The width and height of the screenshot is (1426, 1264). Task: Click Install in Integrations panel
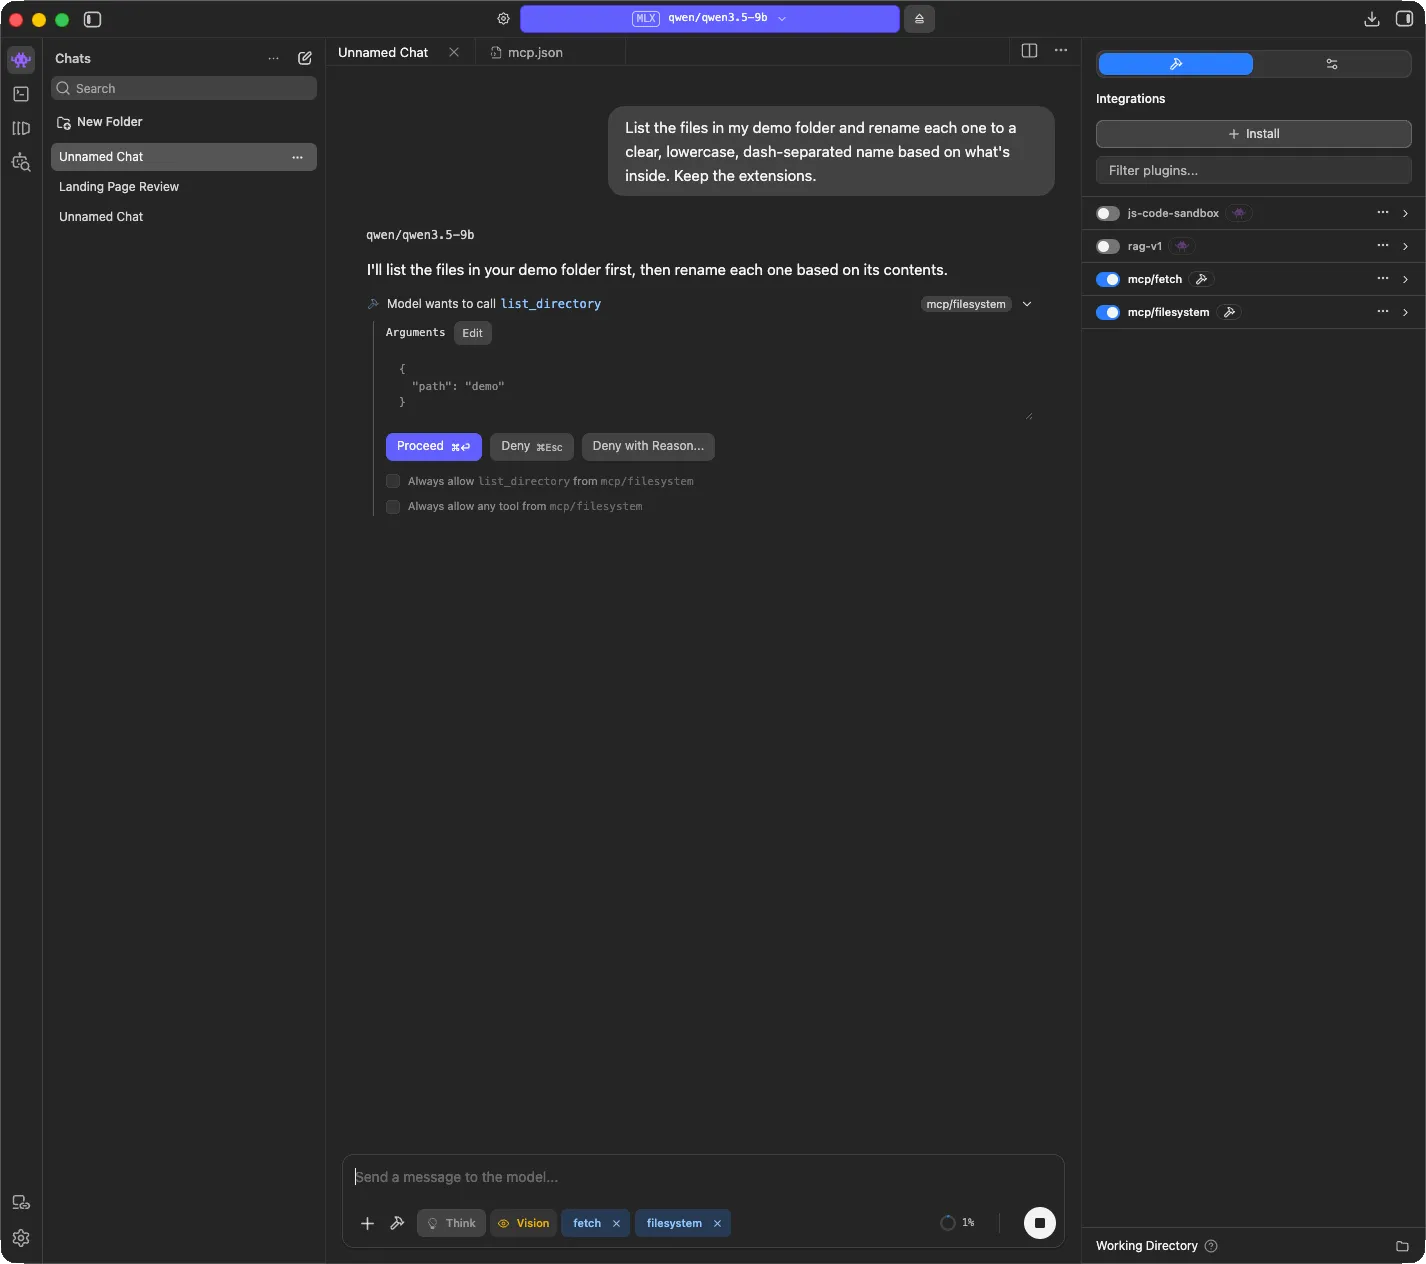point(1254,134)
